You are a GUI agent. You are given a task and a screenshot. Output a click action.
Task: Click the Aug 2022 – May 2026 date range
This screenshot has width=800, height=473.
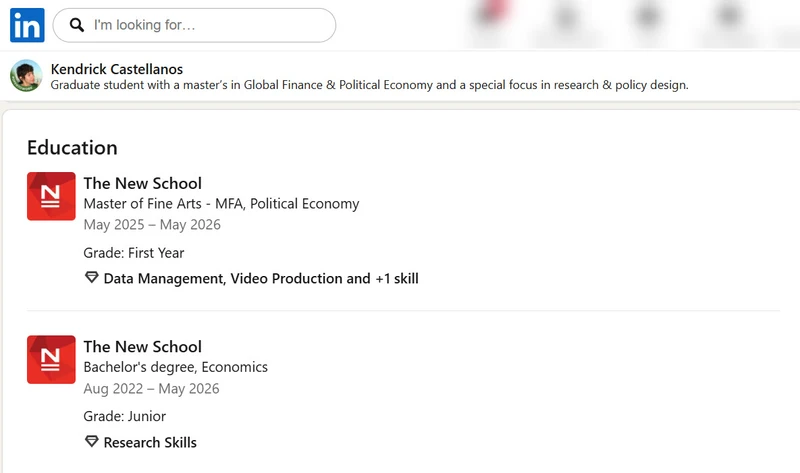click(x=152, y=389)
